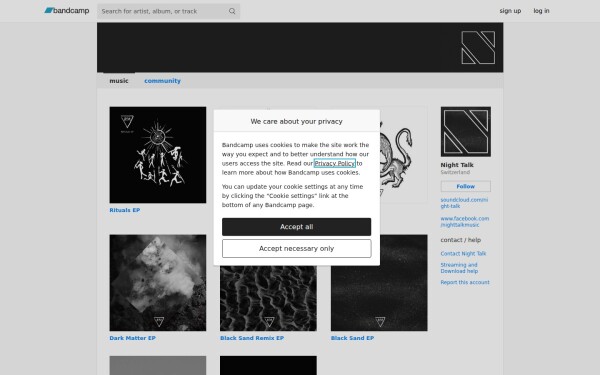Image resolution: width=600 pixels, height=375 pixels.
Task: Switch to the music tab
Action: point(119,81)
